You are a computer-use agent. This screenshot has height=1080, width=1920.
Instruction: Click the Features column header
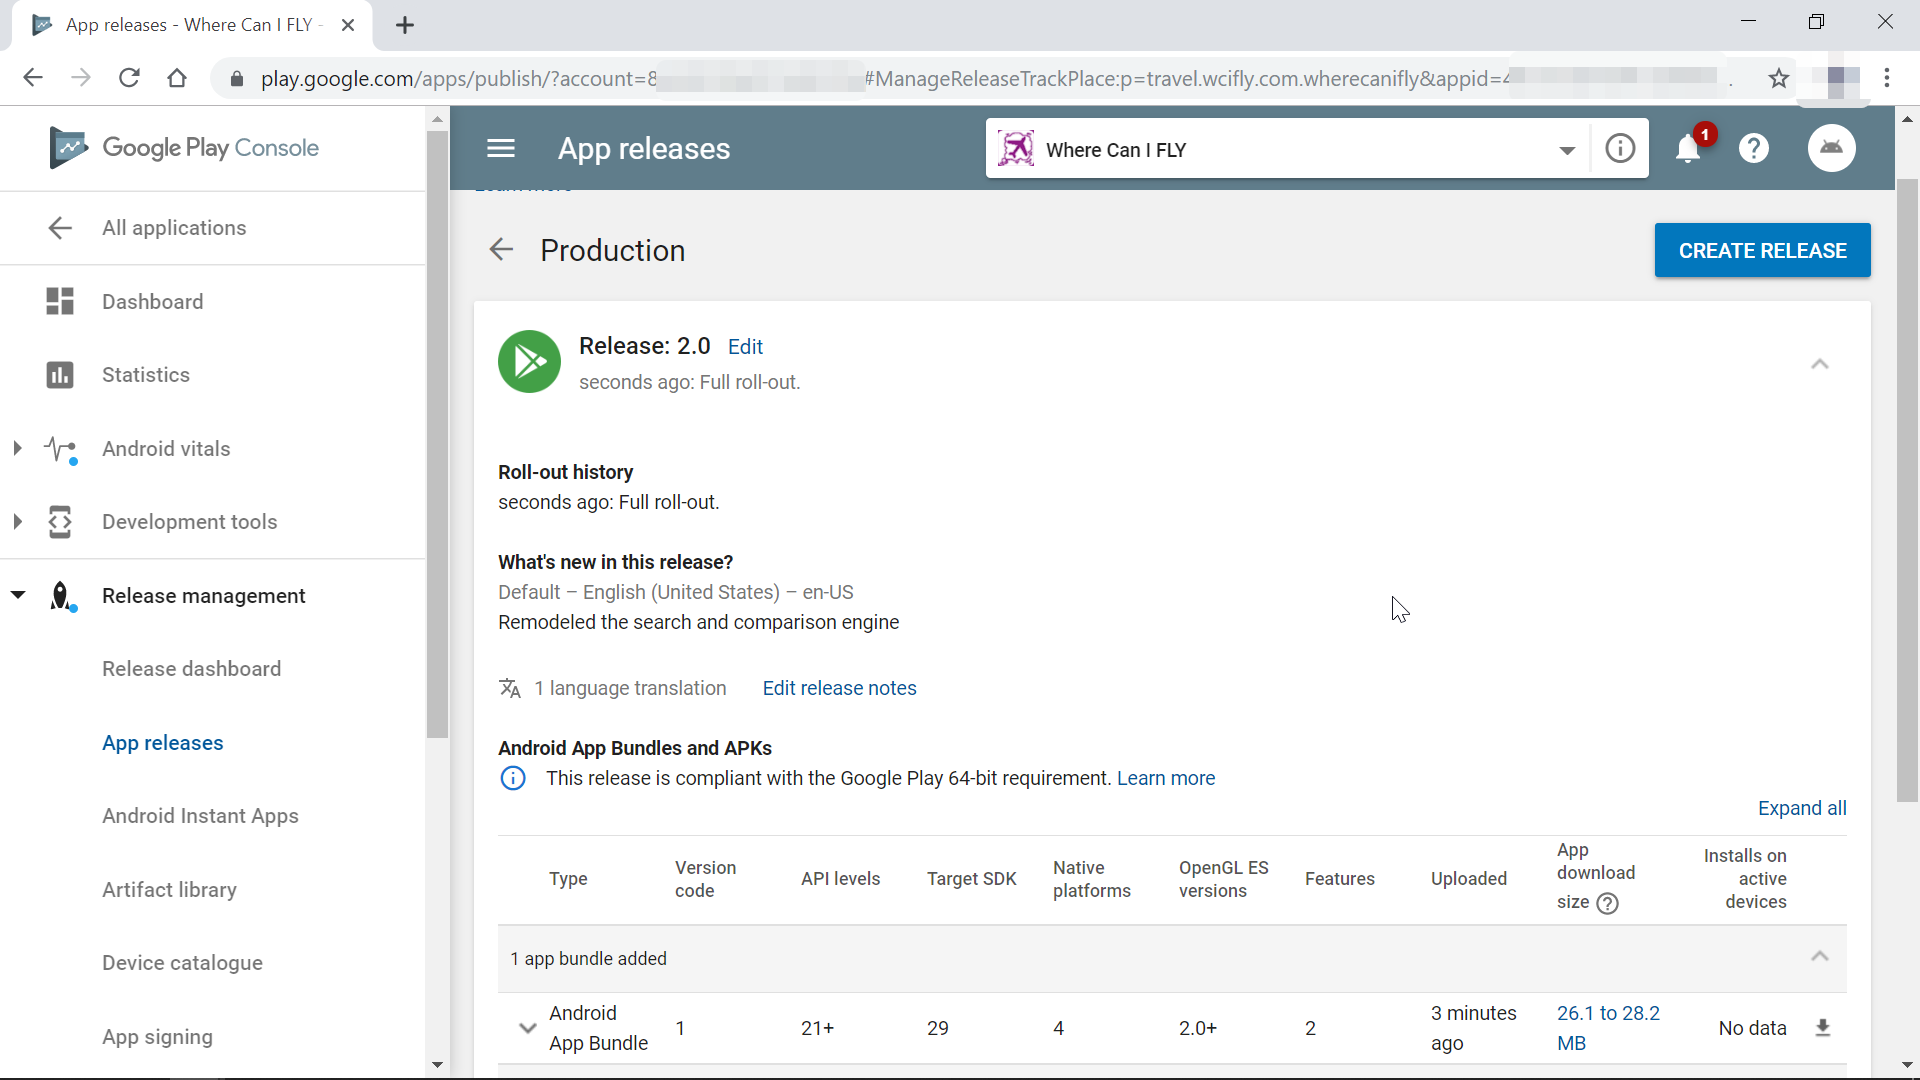point(1339,879)
